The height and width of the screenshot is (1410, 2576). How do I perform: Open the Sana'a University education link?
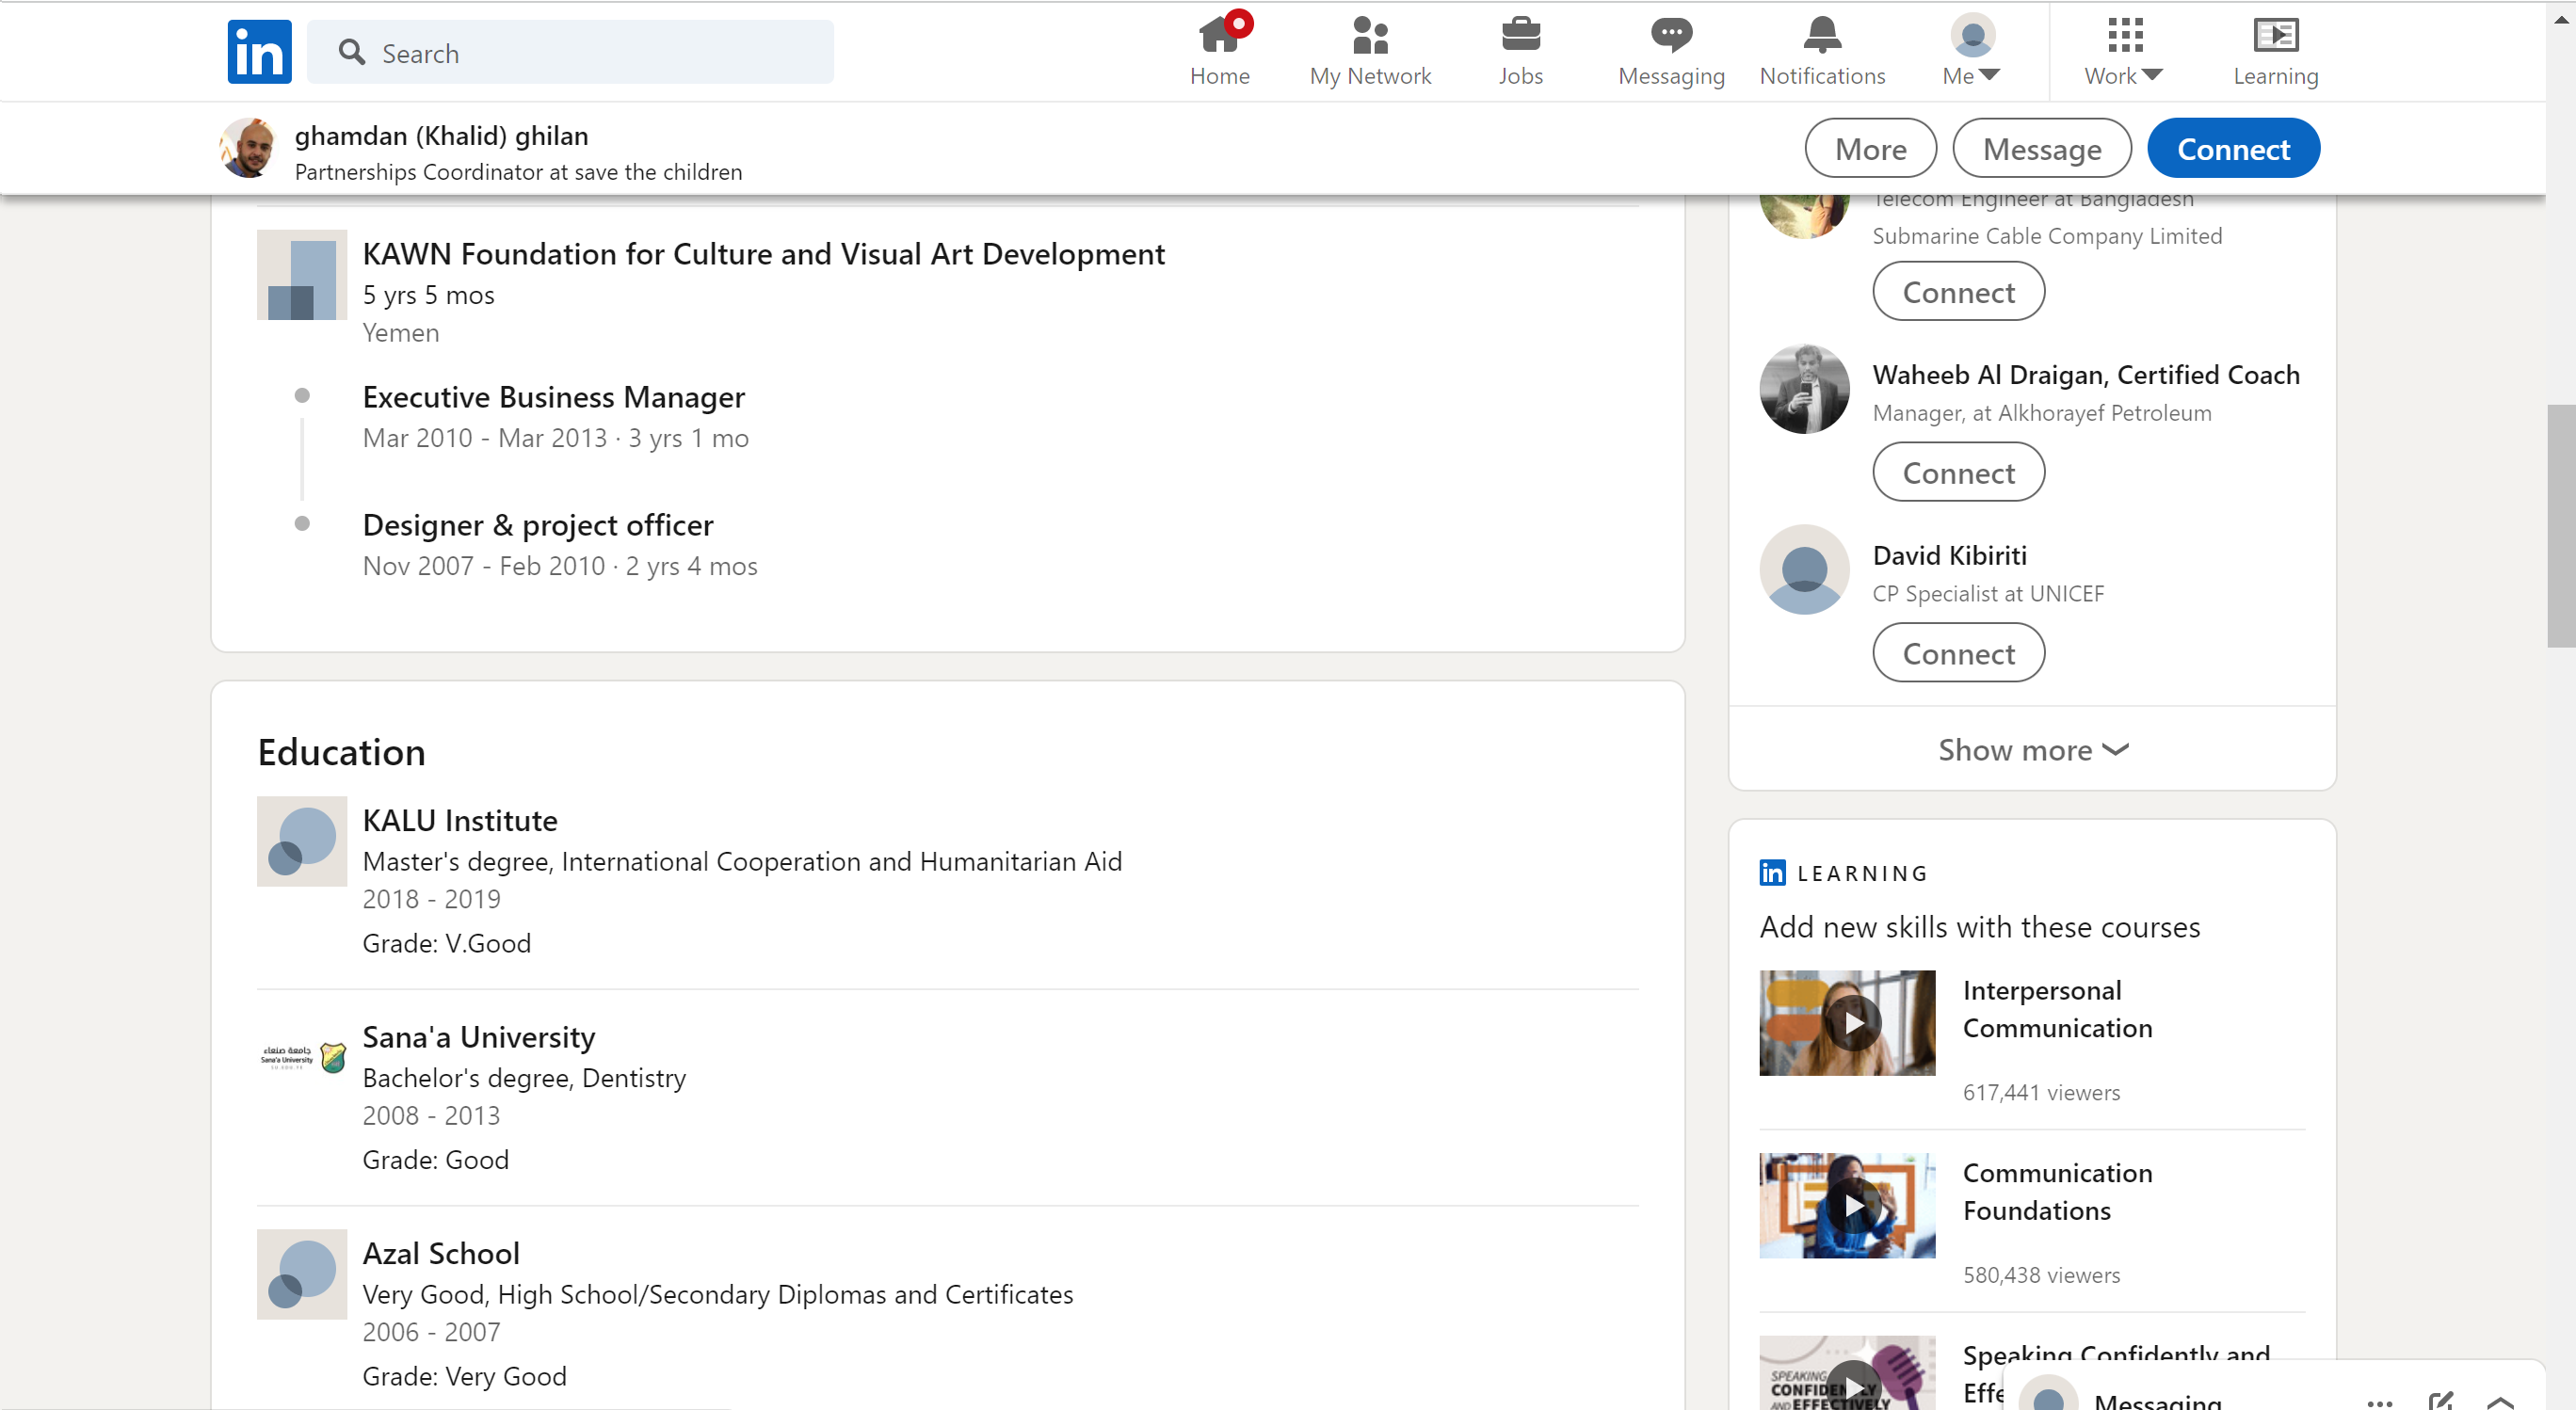coord(478,1037)
